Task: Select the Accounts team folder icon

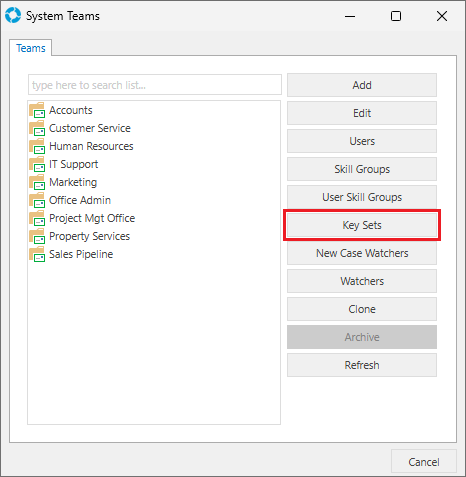Action: 37,110
